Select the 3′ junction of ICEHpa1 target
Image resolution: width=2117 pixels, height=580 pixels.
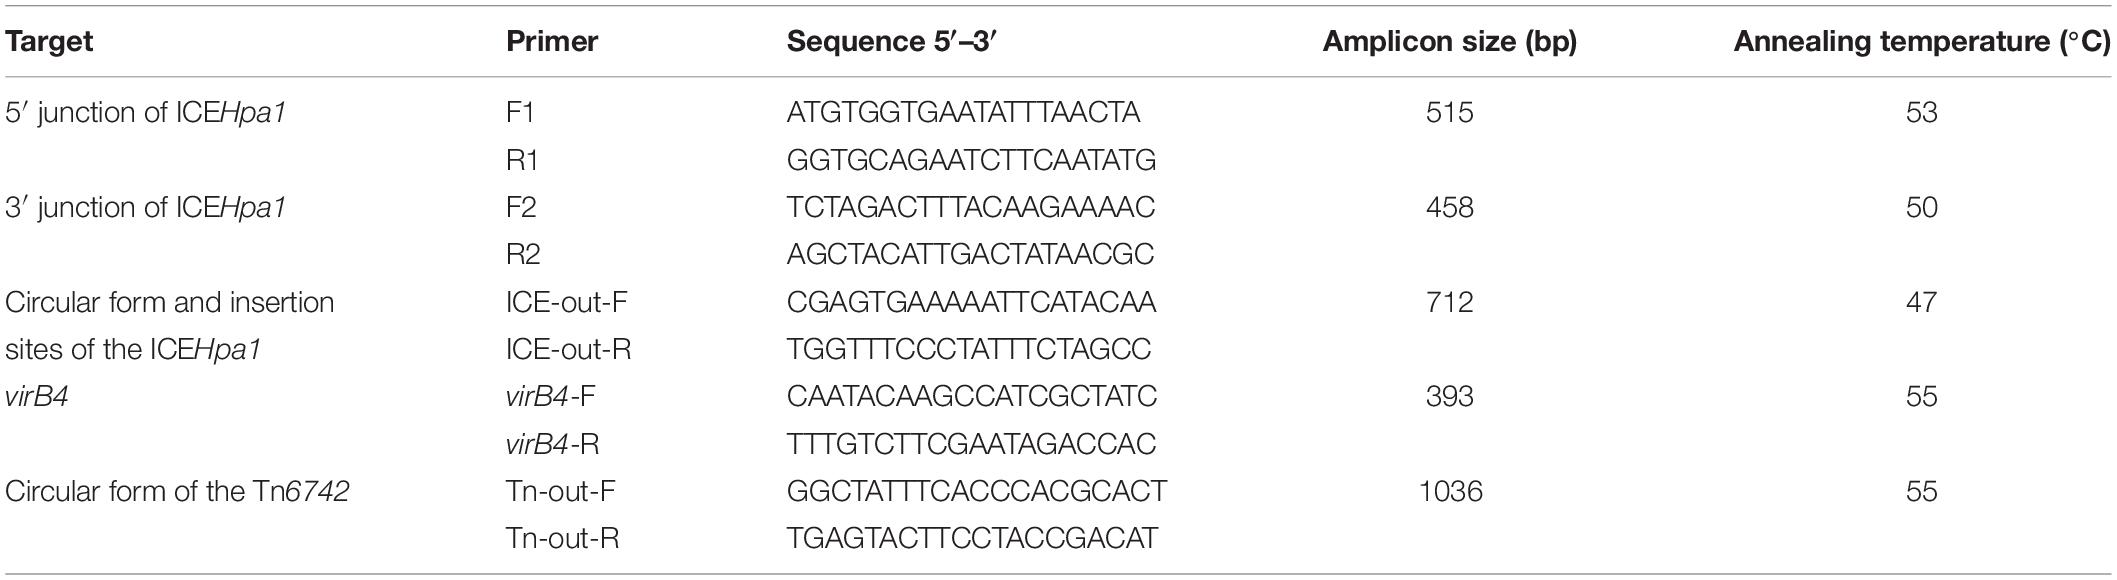146,207
